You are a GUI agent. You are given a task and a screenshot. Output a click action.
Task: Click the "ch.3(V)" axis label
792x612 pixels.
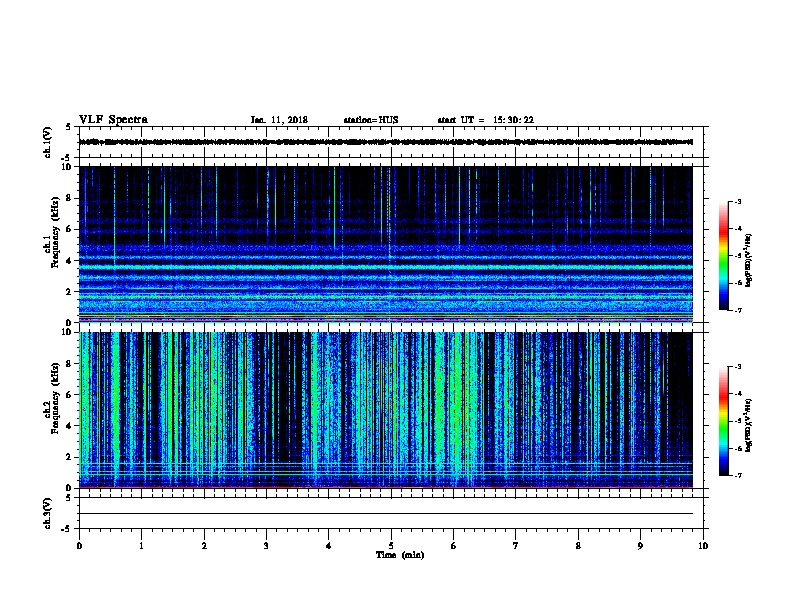47,514
